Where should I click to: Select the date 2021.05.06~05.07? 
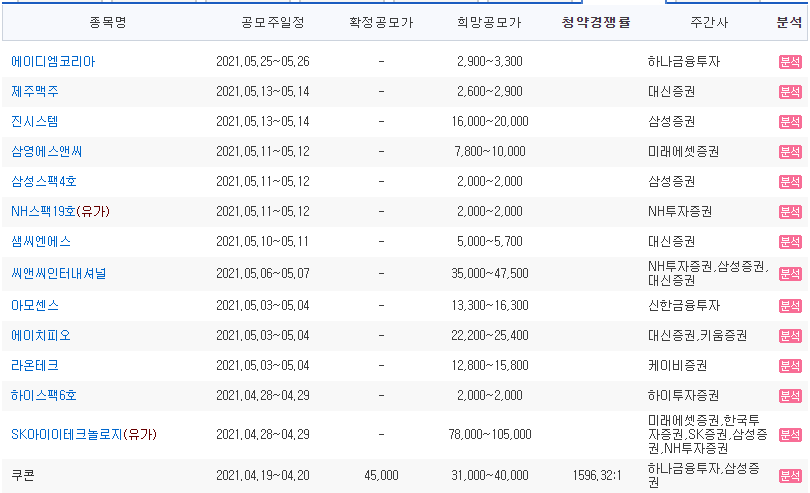point(262,273)
